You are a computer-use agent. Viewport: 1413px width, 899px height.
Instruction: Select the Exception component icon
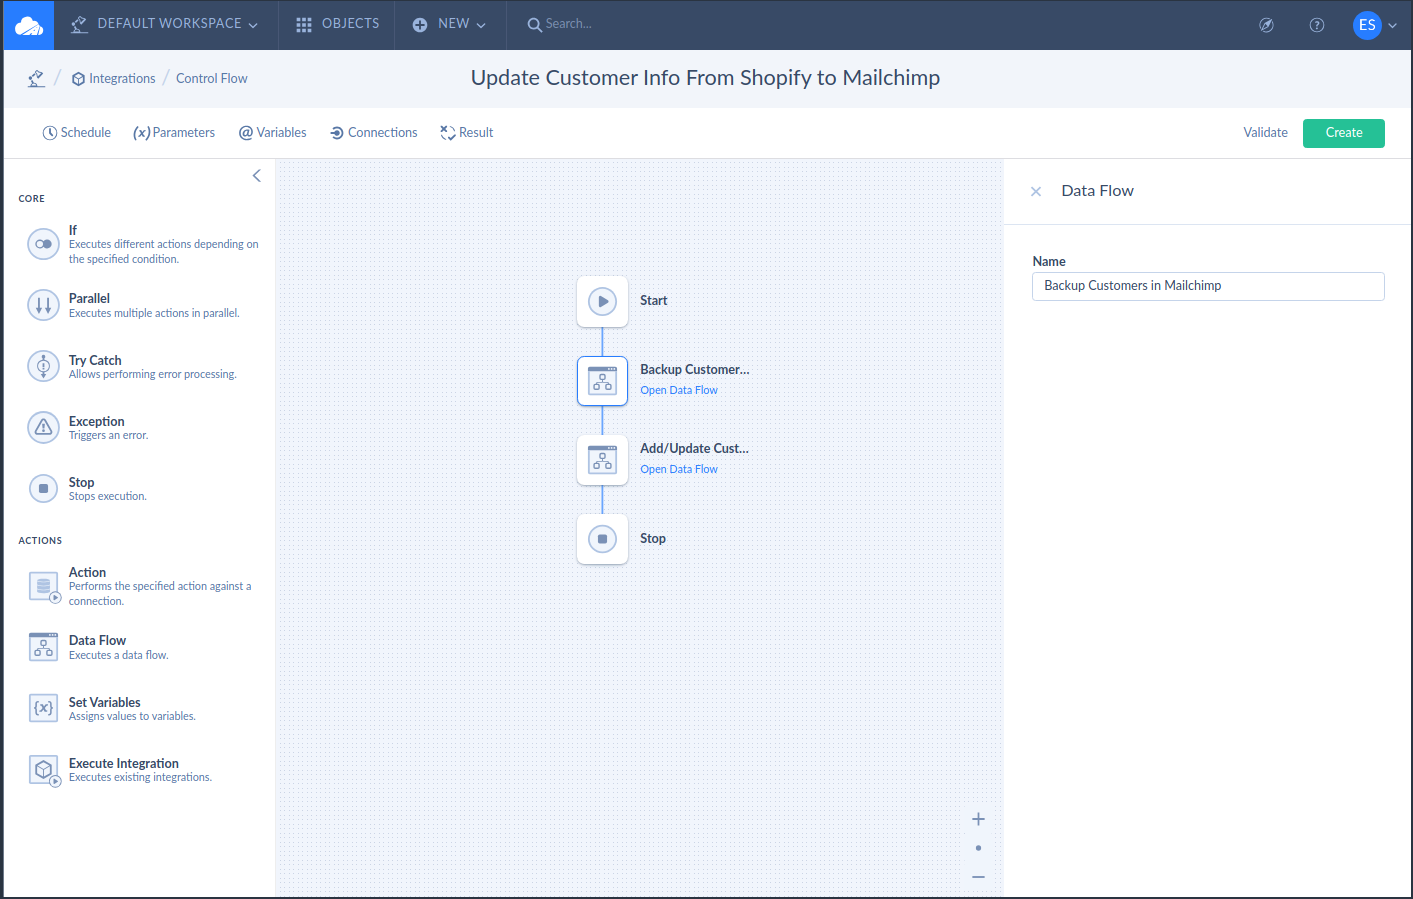pos(43,428)
